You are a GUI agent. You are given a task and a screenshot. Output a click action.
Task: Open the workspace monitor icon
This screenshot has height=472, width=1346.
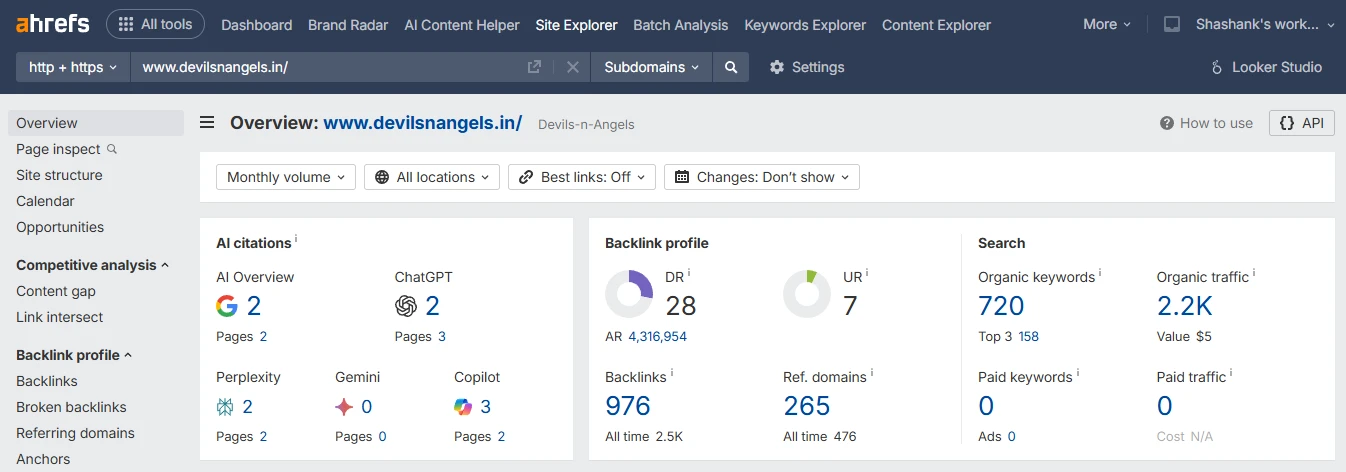pyautogui.click(x=1172, y=24)
